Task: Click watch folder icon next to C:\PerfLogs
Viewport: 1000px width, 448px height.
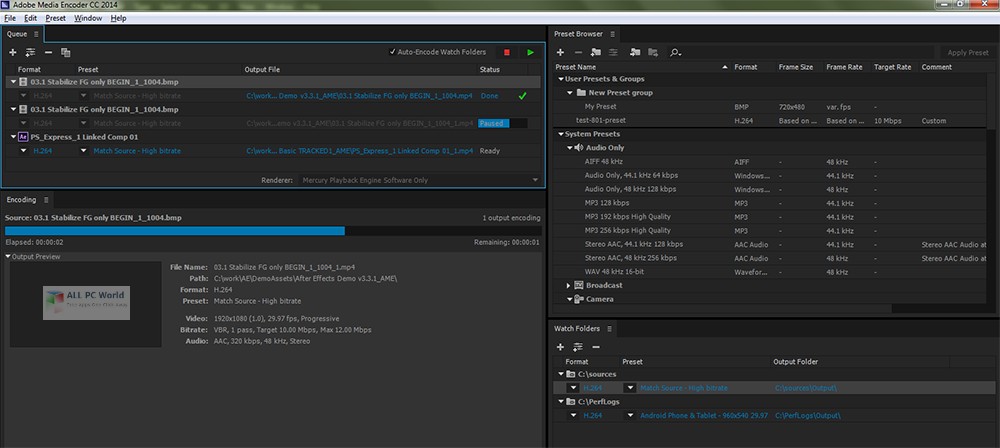Action: coord(570,401)
